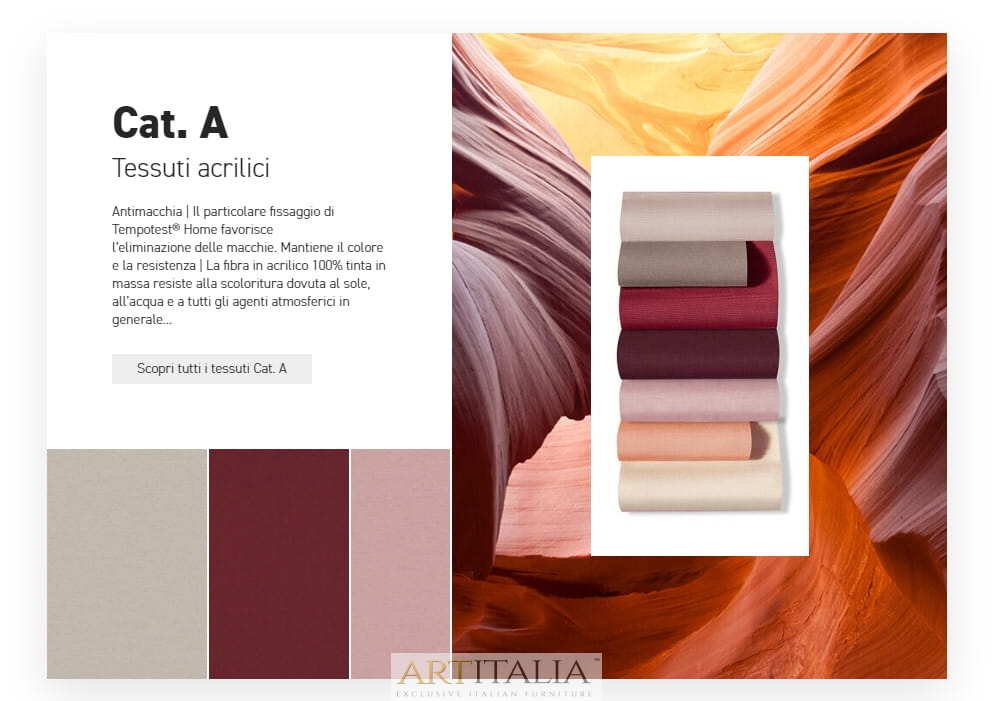Select the taupe fabric roll

683,264
